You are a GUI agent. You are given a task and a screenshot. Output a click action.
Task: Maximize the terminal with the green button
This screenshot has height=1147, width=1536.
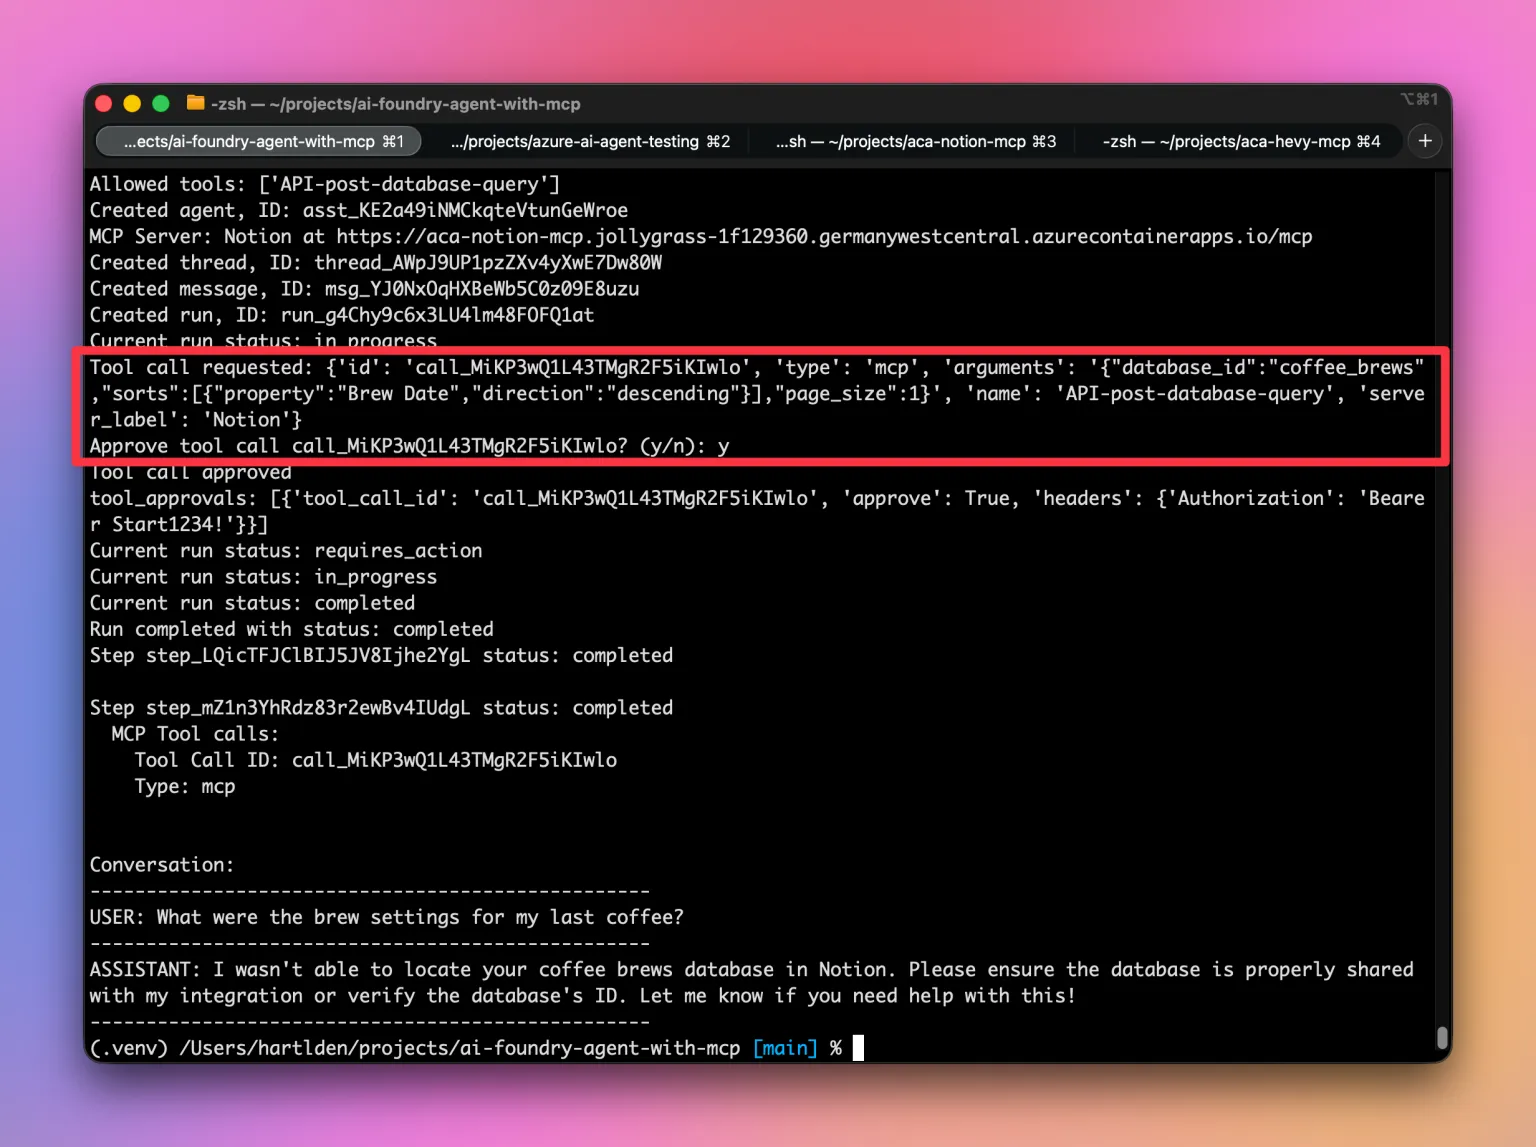(160, 104)
